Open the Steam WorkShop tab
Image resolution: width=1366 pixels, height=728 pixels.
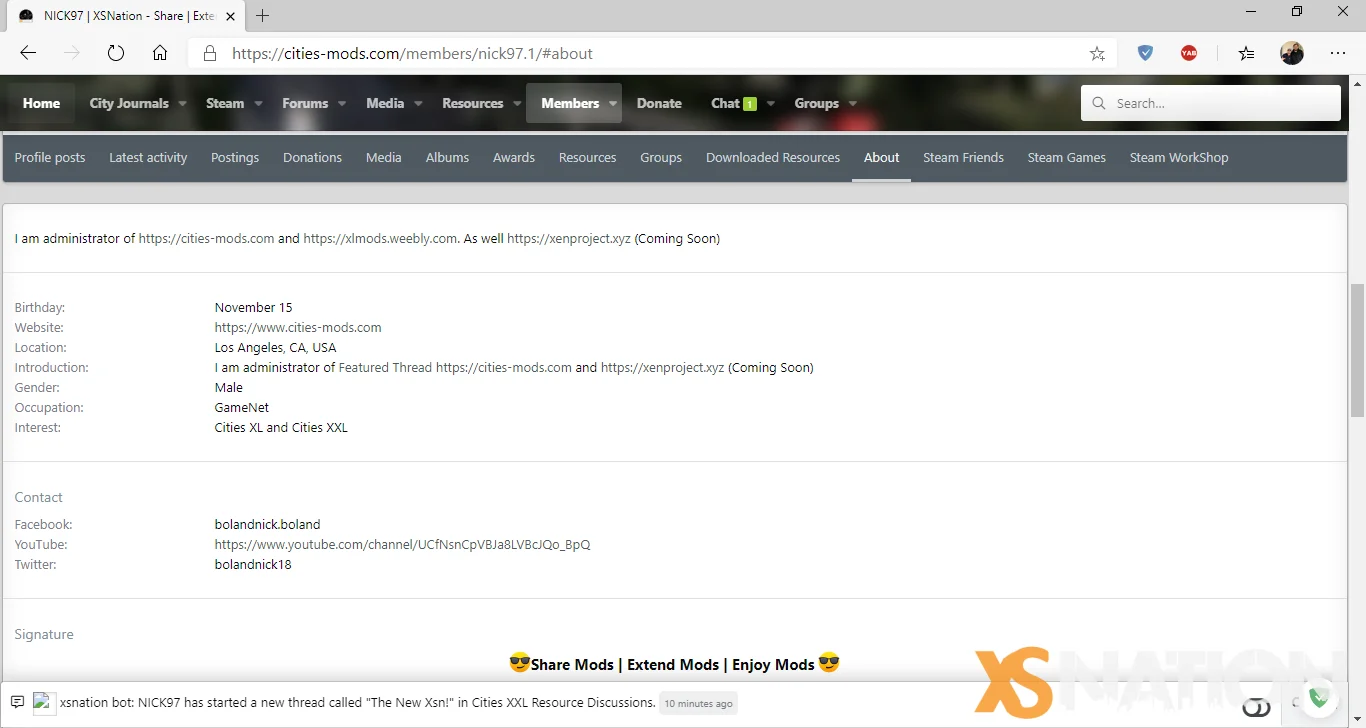click(x=1179, y=157)
